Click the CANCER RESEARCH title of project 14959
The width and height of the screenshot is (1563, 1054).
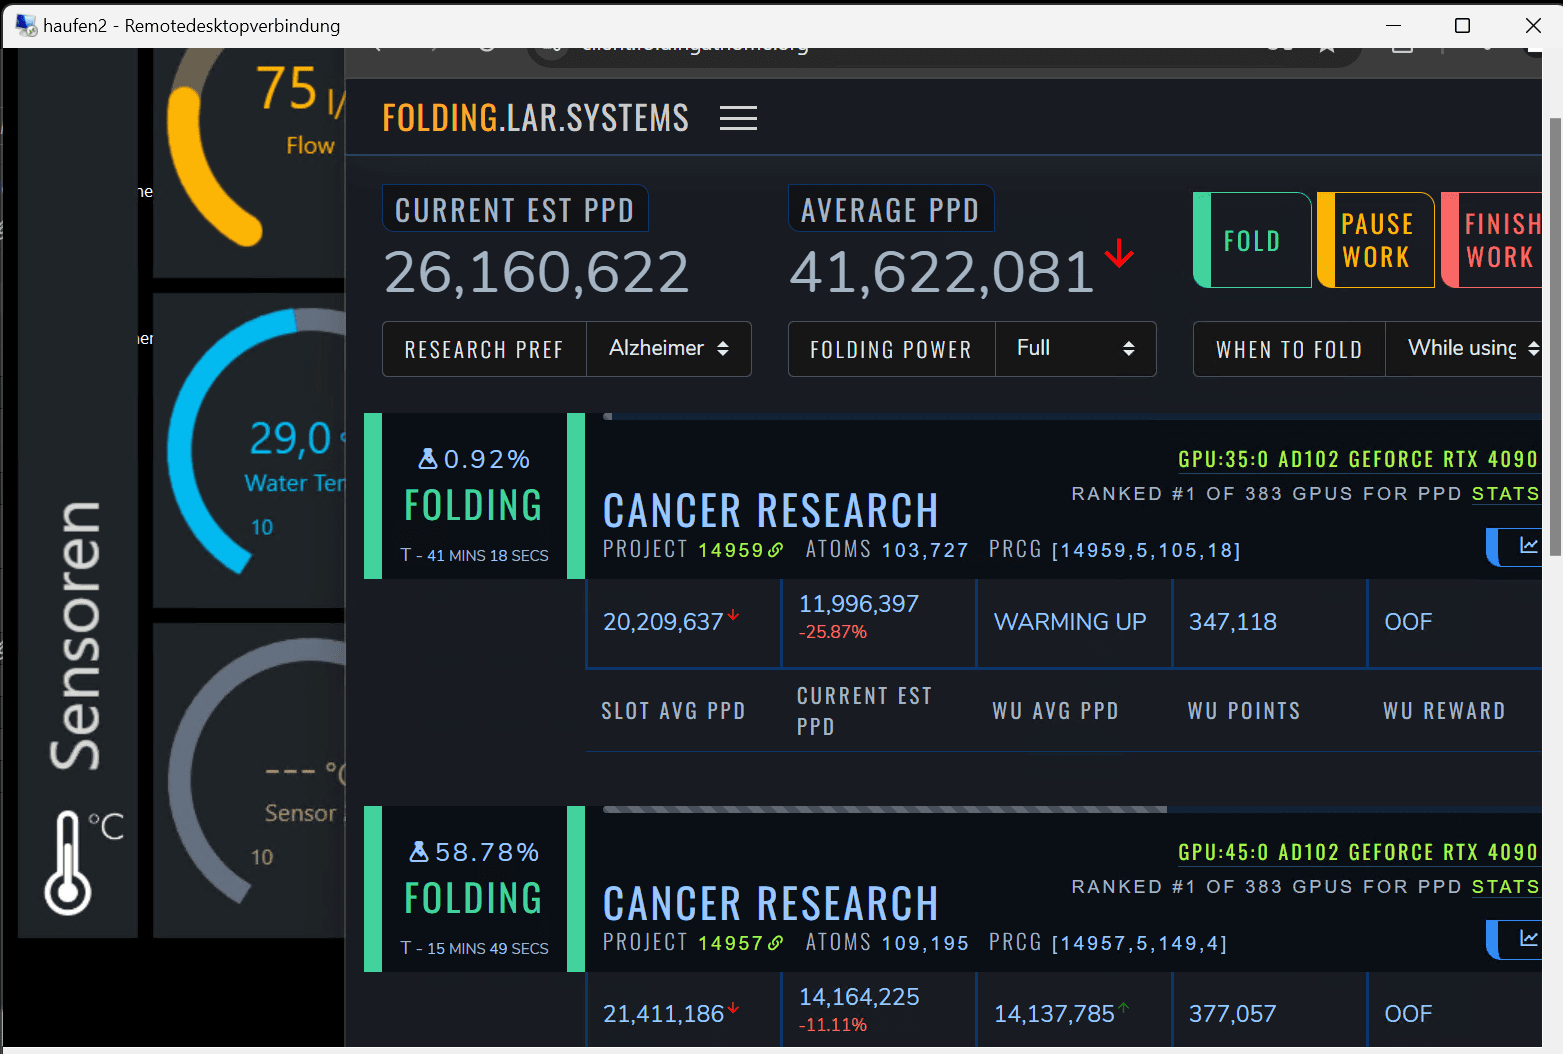click(771, 511)
